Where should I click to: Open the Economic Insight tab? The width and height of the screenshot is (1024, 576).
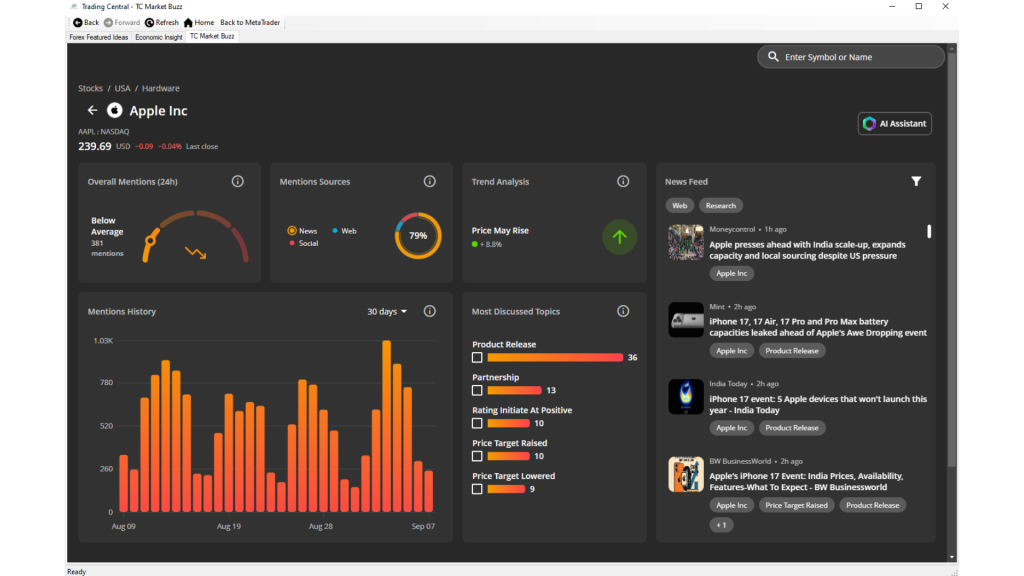159,37
